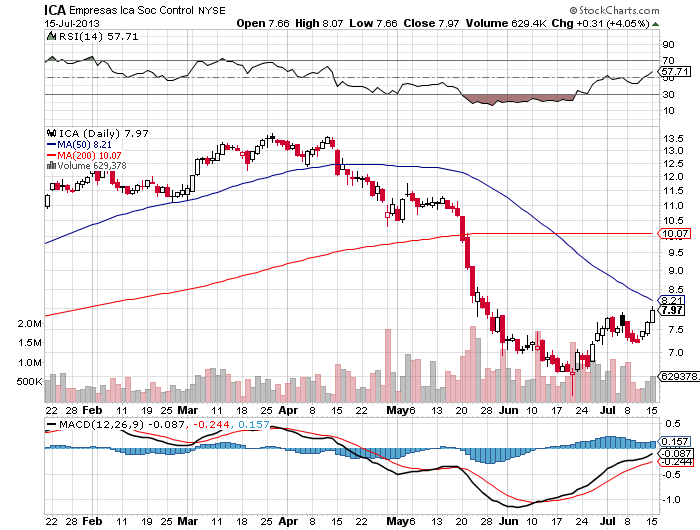This screenshot has height=530, width=700.
Task: Click the black MACD line legend marker
Action: pos(51,425)
